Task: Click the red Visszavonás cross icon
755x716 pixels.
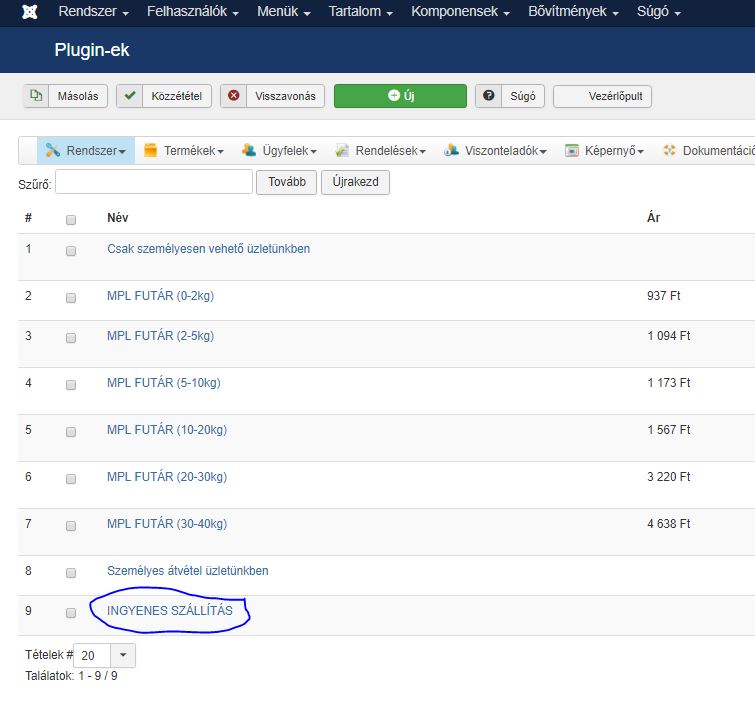Action: click(x=234, y=95)
